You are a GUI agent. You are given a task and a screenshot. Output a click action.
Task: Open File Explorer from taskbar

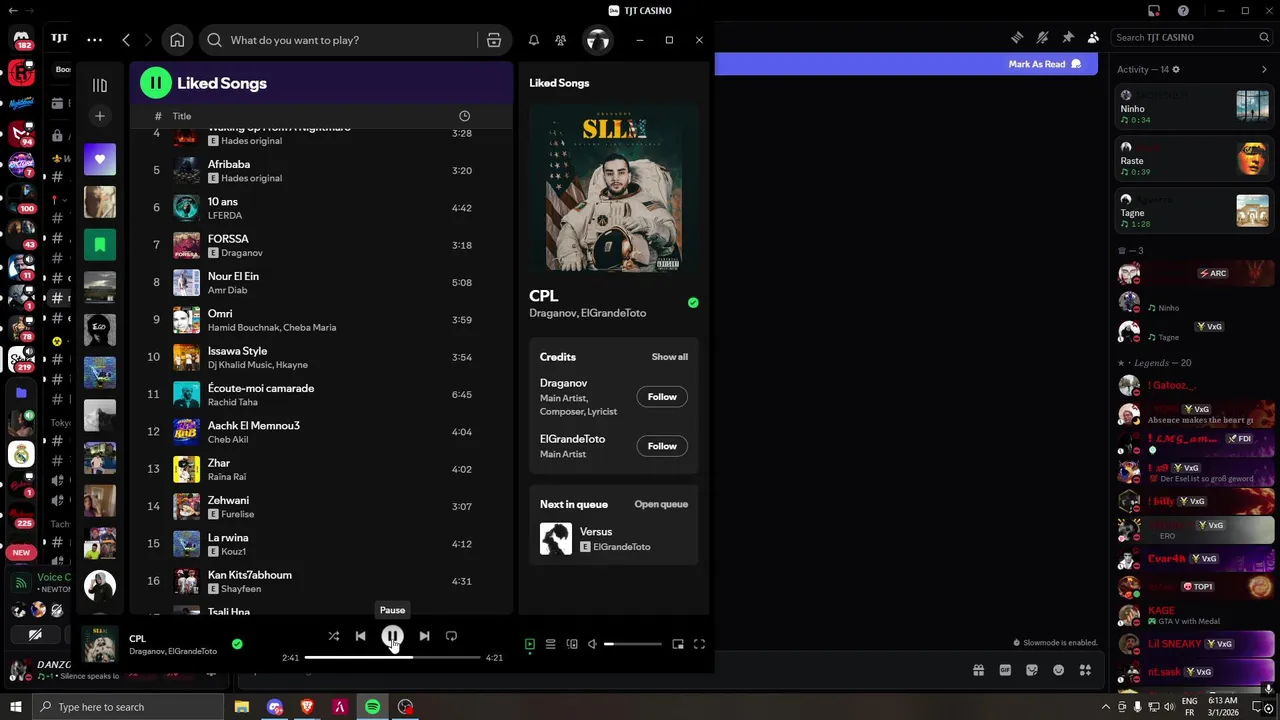click(242, 707)
